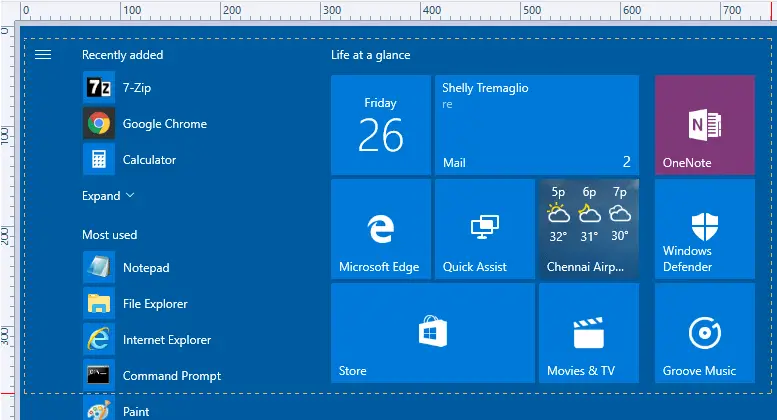
Task: Open the Mail tile from Shelly Tremaglio
Action: [537, 125]
